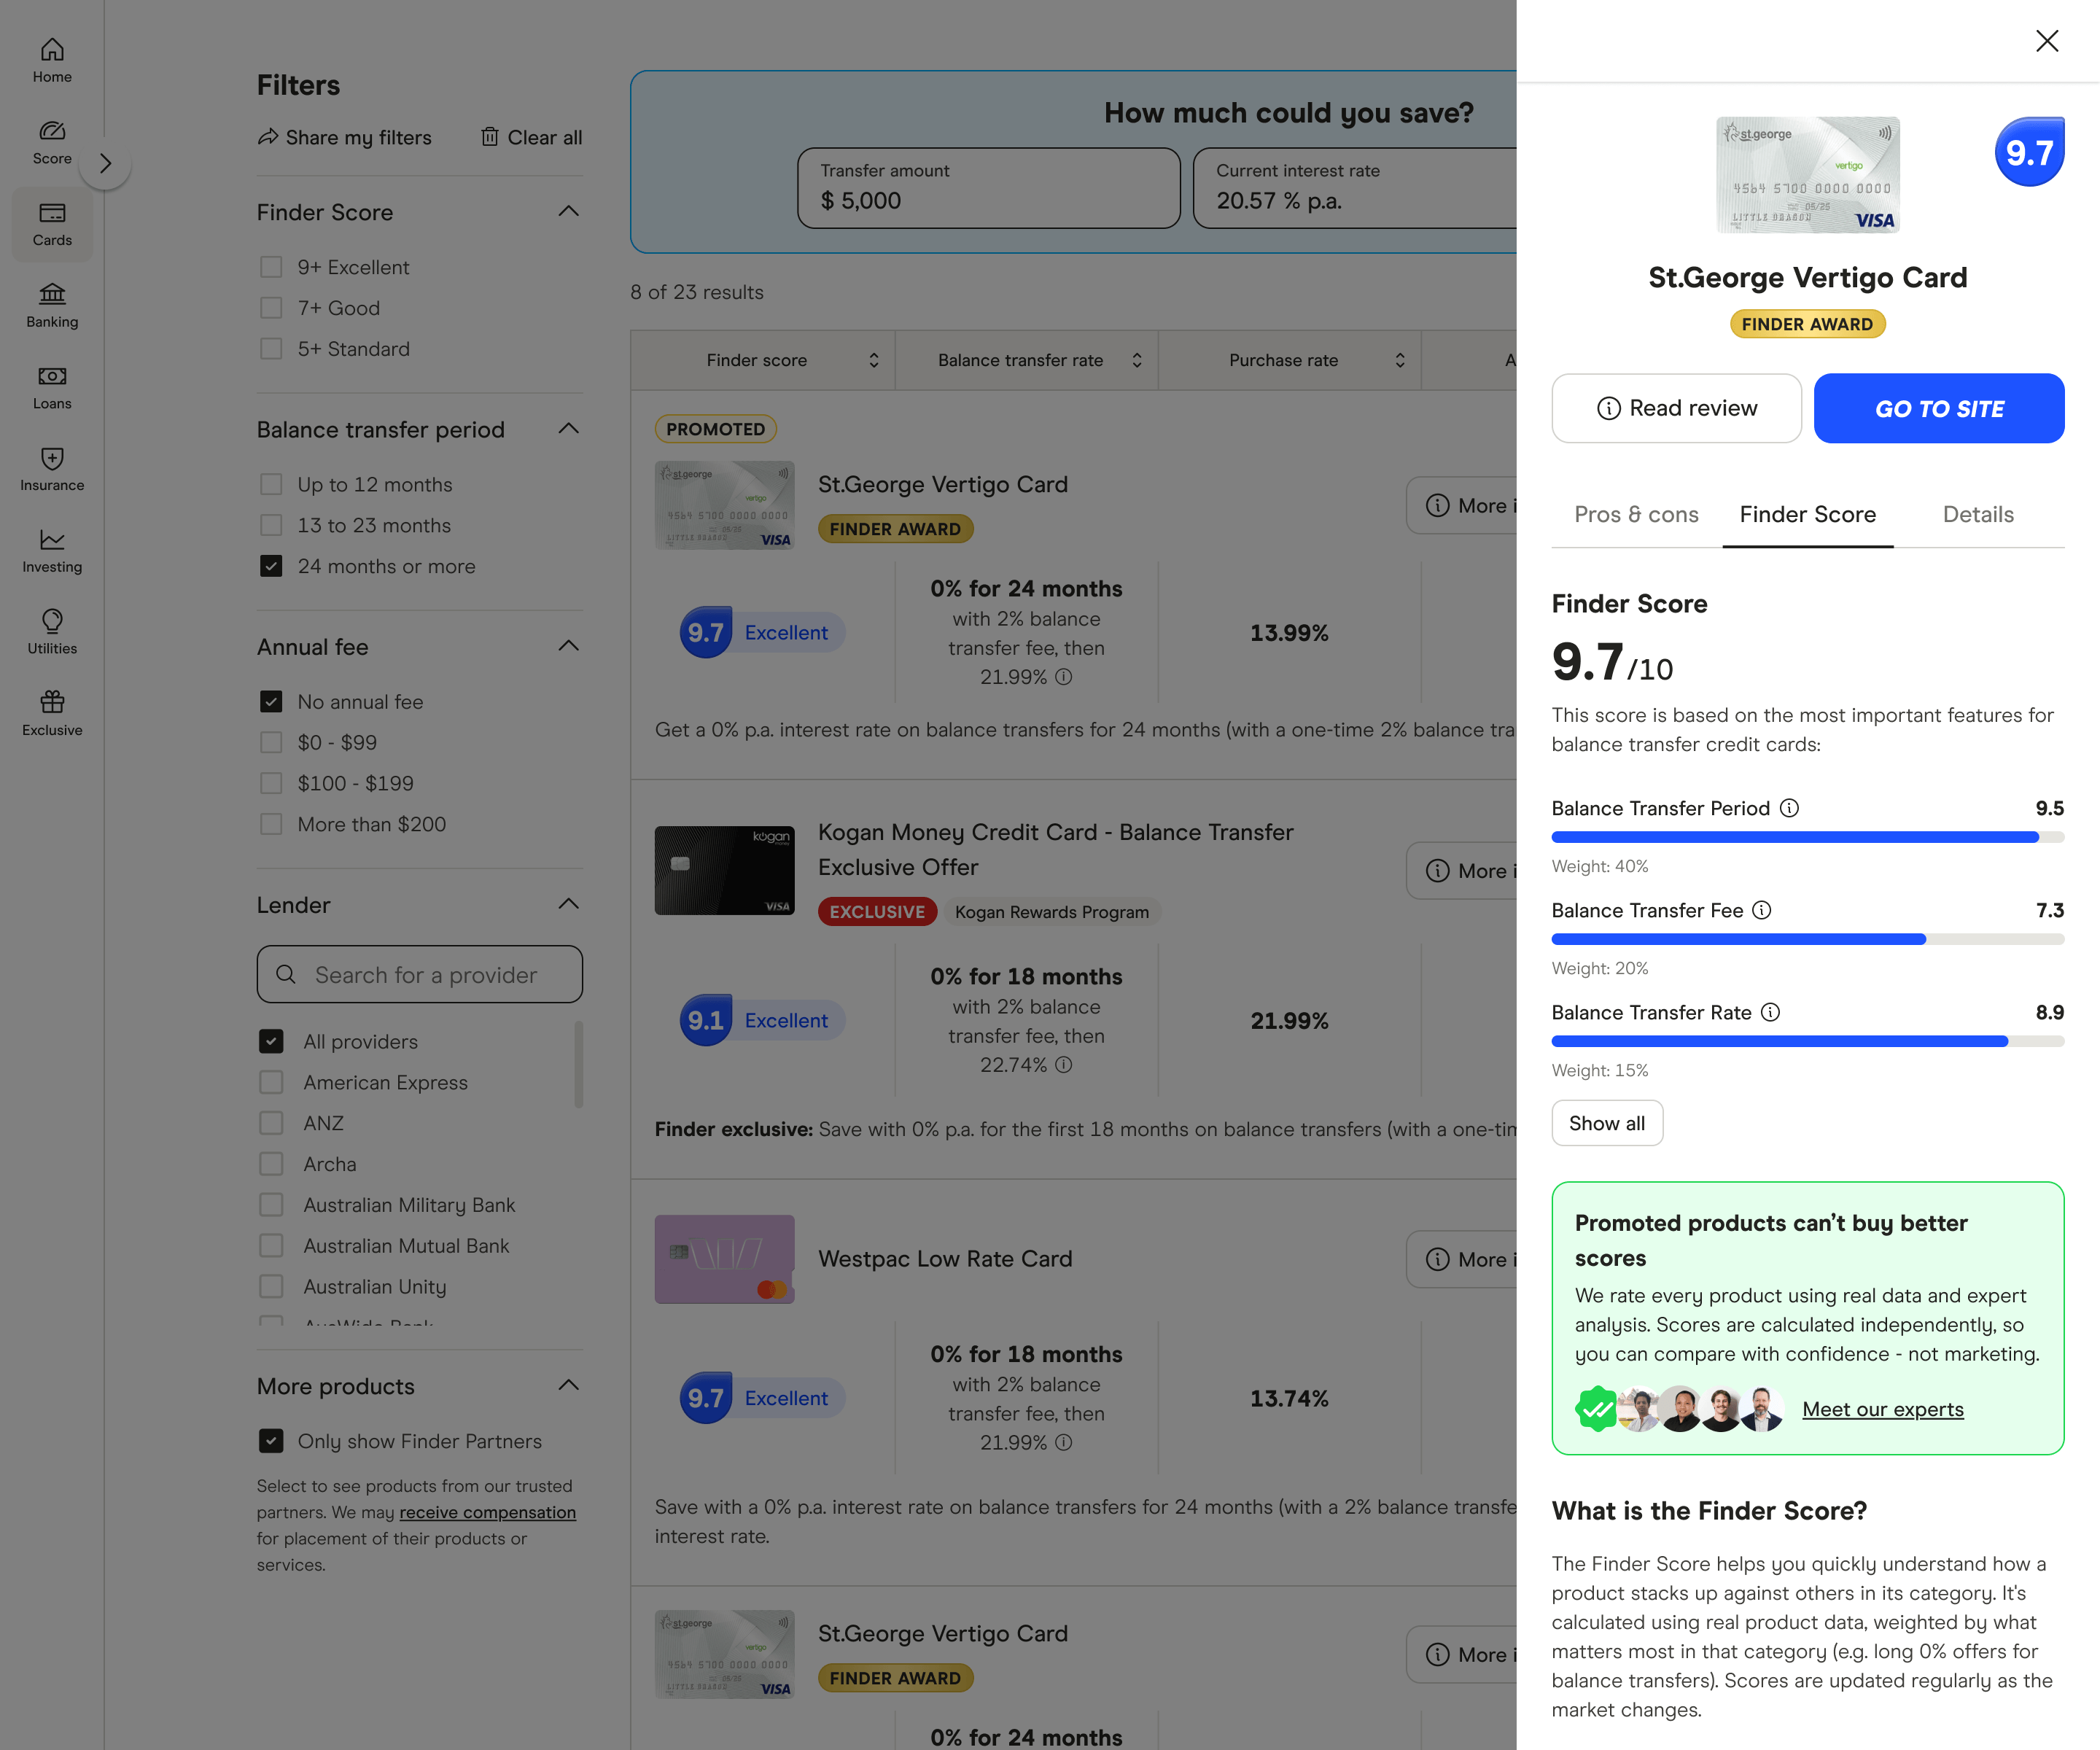Click the lender list scrollbar
Screen dimensions: 2100x1750
pos(579,1064)
